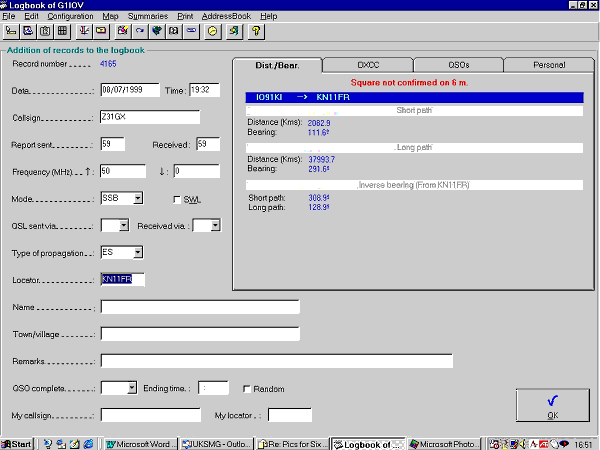This screenshot has width=600, height=450.
Task: Switch to the Personal tab
Action: (549, 65)
